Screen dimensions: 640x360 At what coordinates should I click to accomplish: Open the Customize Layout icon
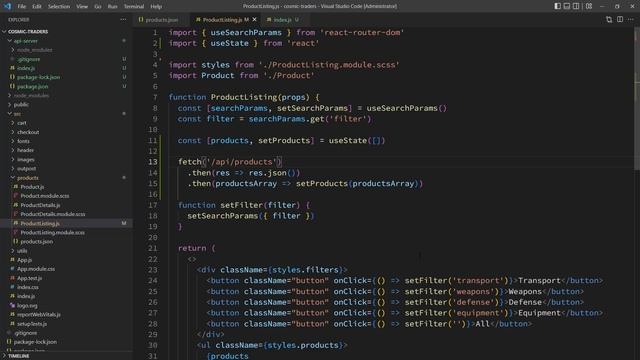(x=589, y=6)
